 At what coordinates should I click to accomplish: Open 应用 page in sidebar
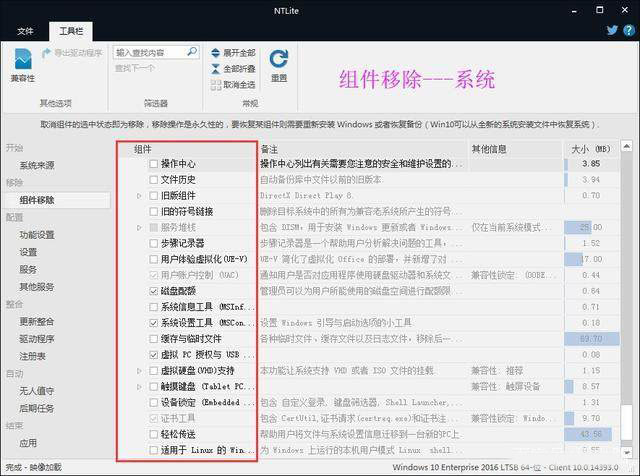coord(28,443)
